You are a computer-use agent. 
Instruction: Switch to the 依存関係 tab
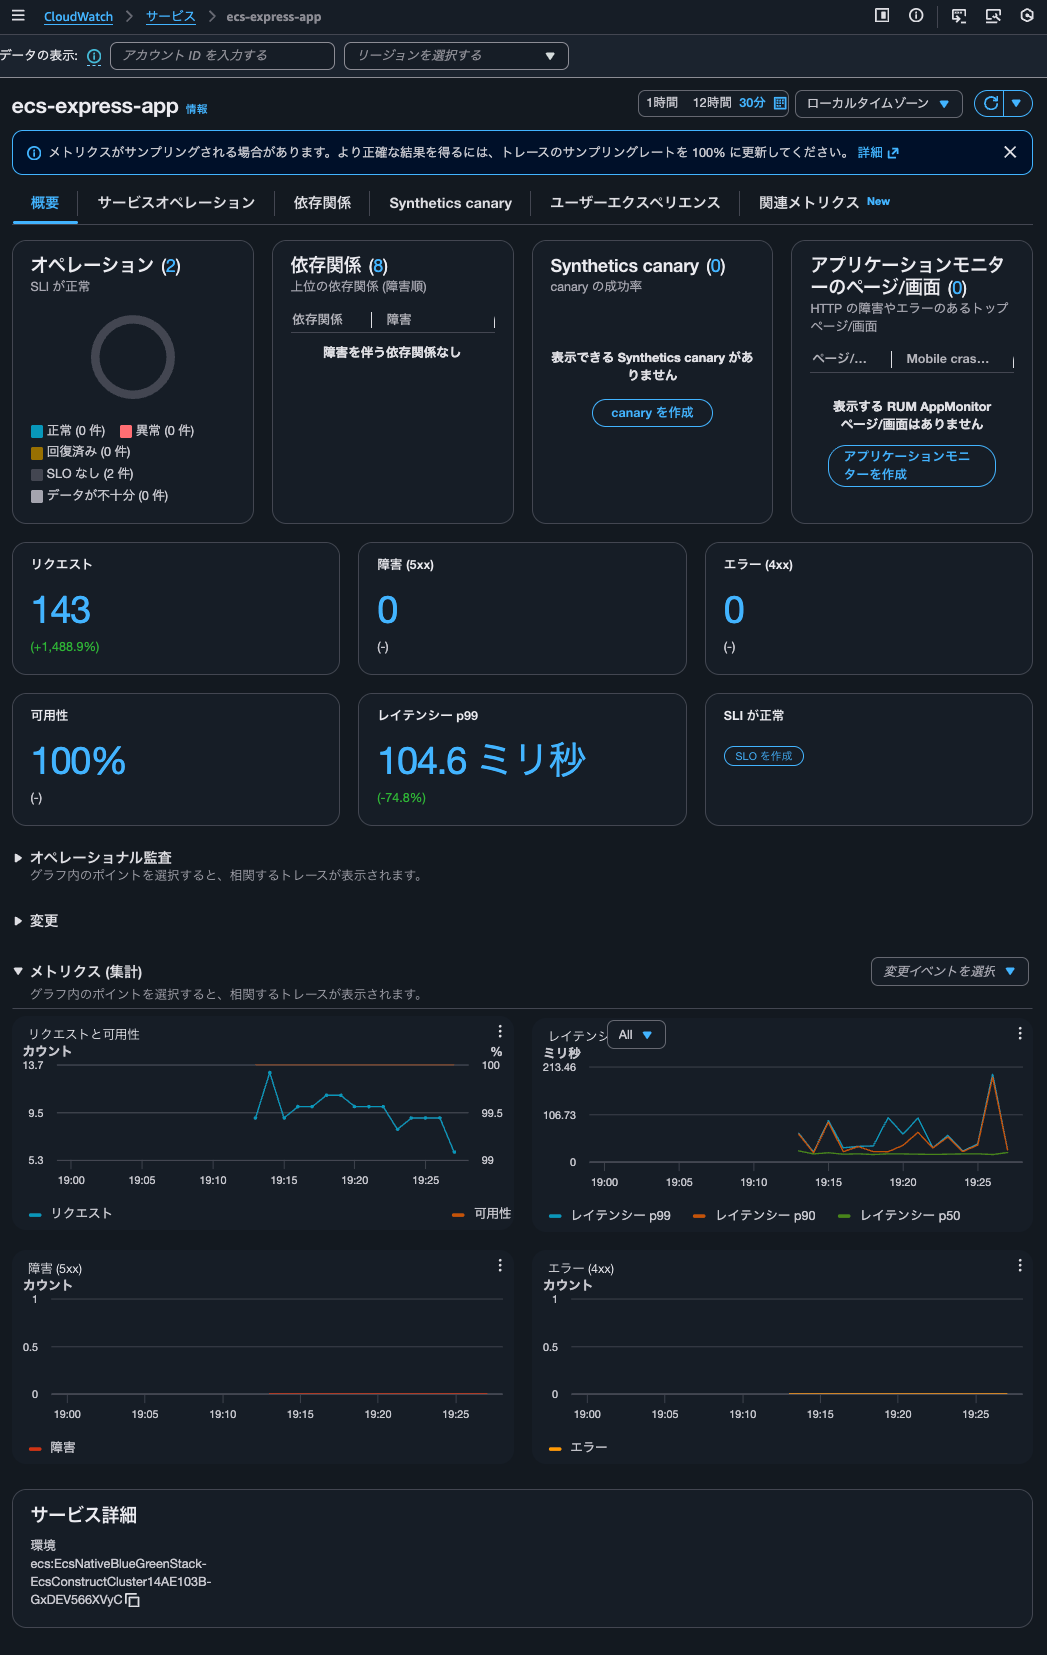[322, 203]
